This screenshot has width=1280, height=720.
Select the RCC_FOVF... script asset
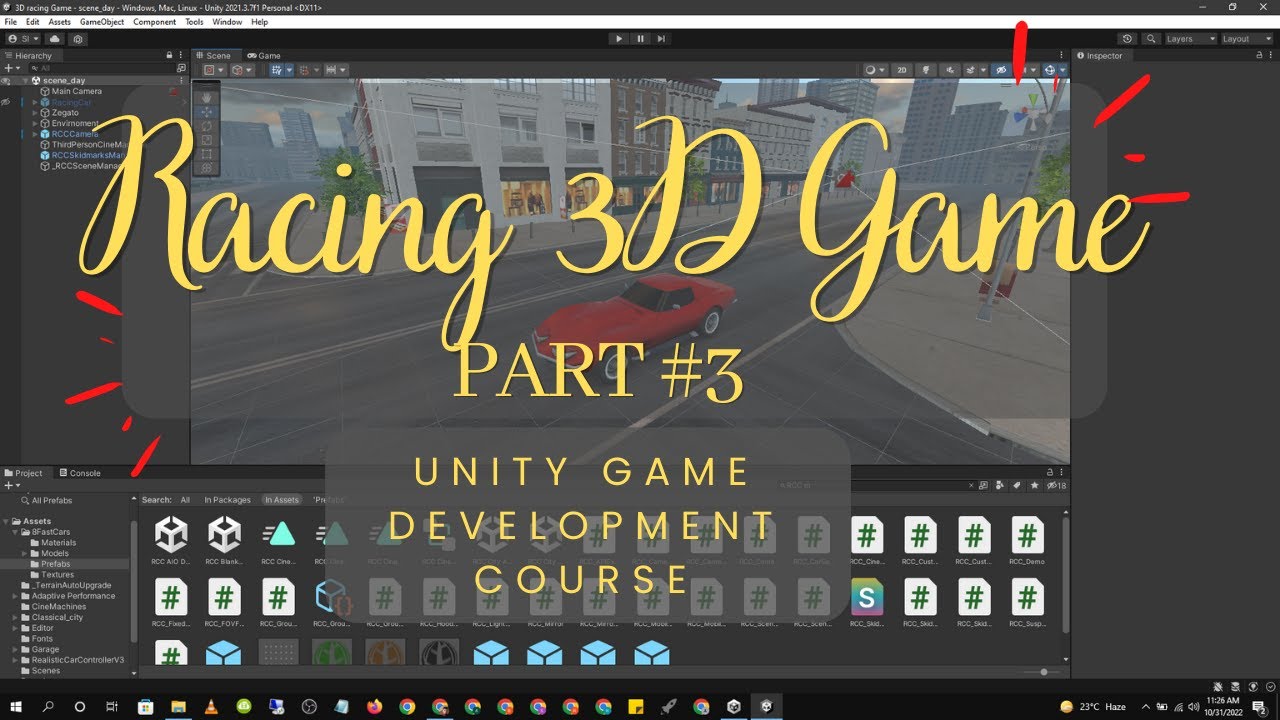point(224,604)
